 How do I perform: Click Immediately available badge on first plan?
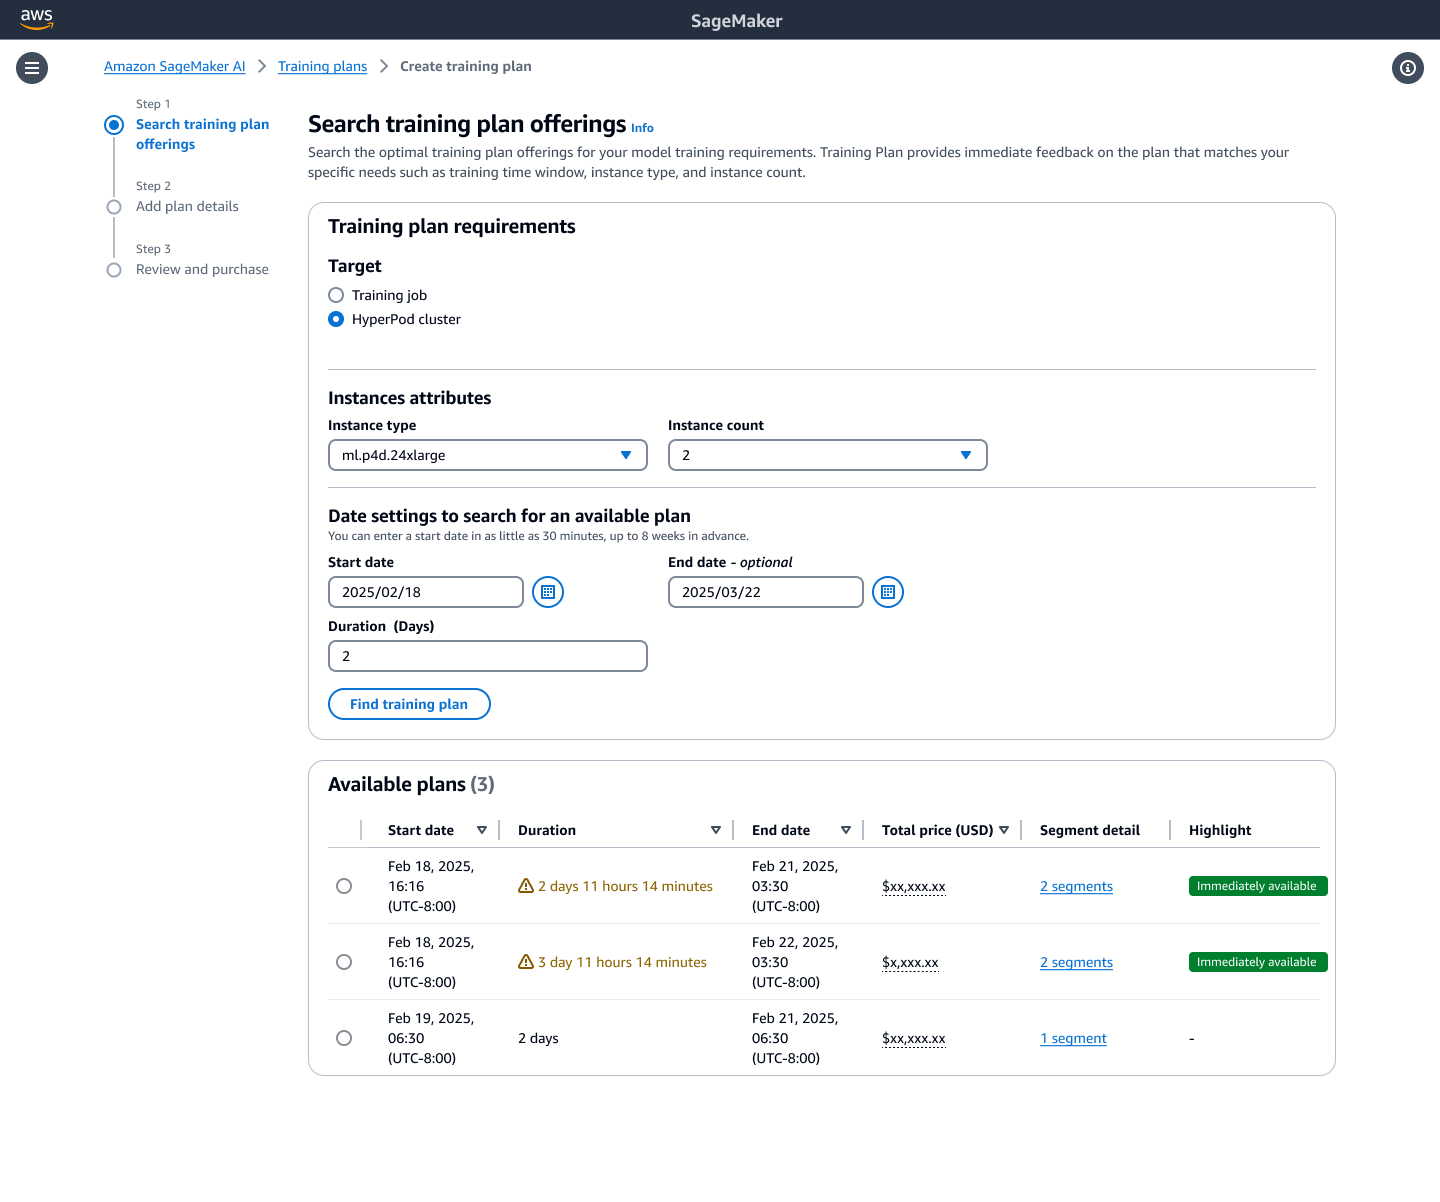pyautogui.click(x=1258, y=886)
